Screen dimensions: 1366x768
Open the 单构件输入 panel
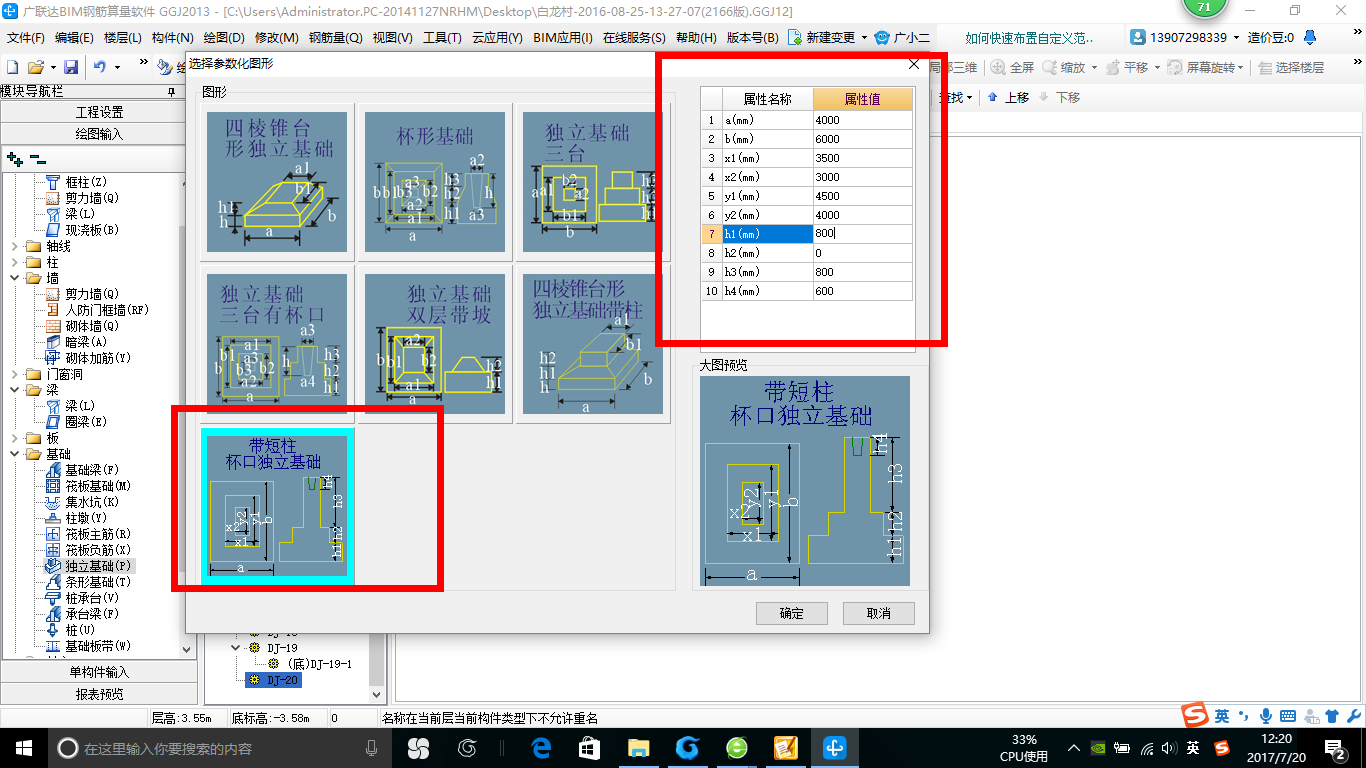[100, 672]
